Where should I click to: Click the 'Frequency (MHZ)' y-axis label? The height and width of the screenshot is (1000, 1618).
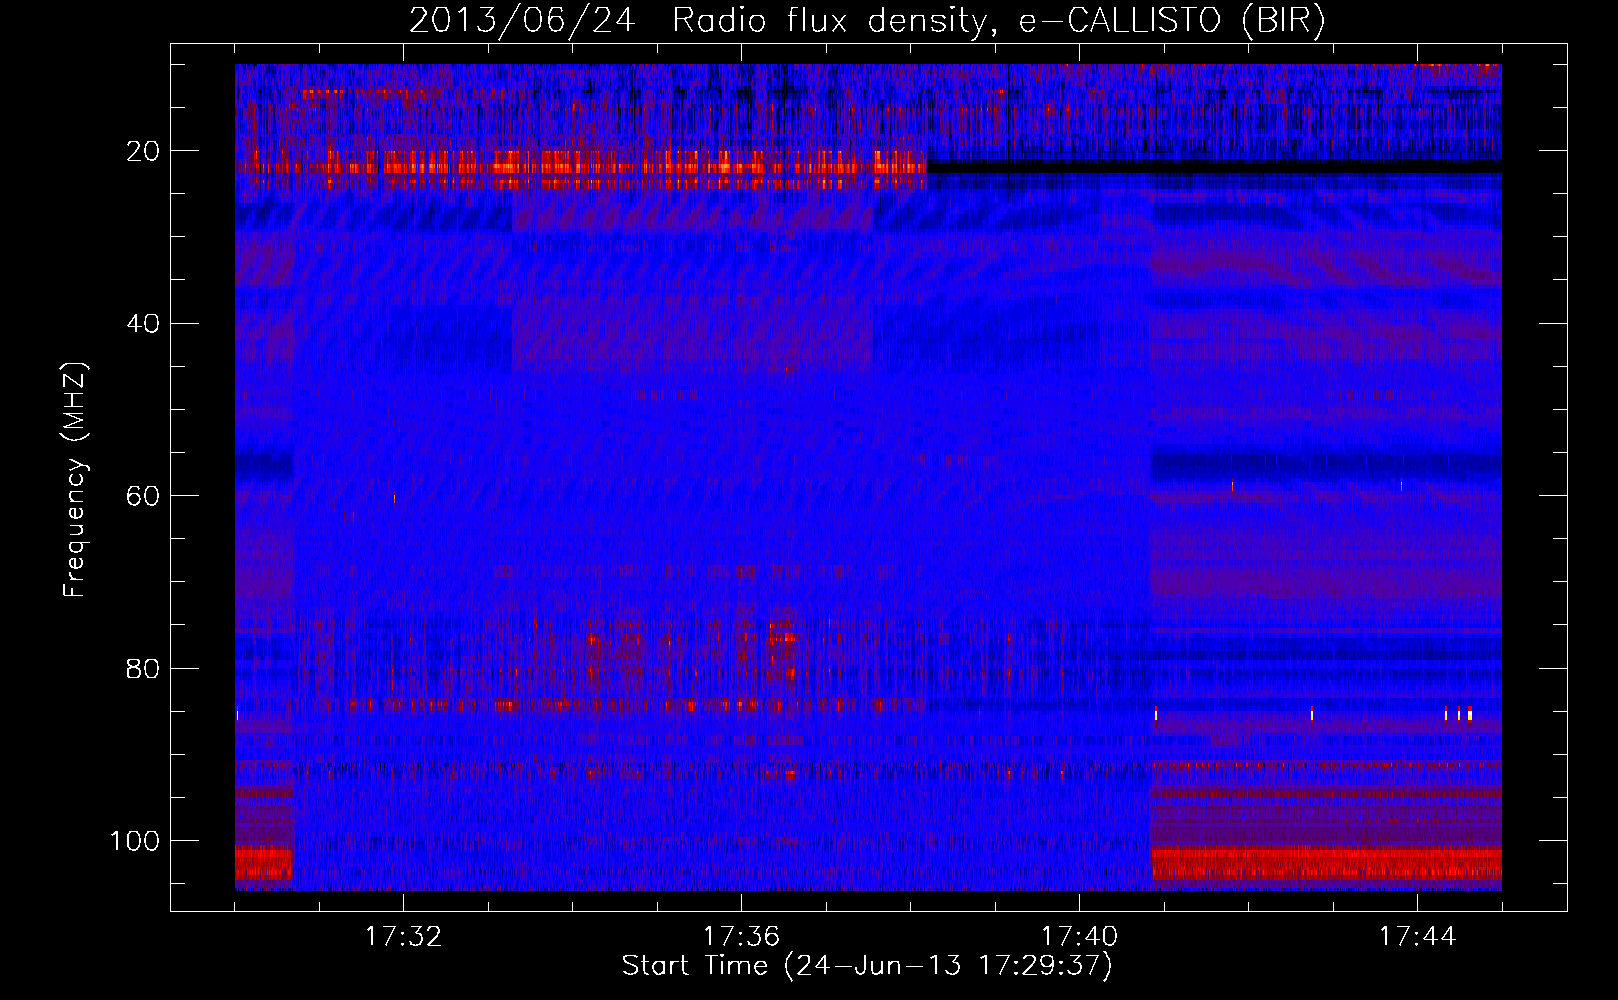click(75, 479)
